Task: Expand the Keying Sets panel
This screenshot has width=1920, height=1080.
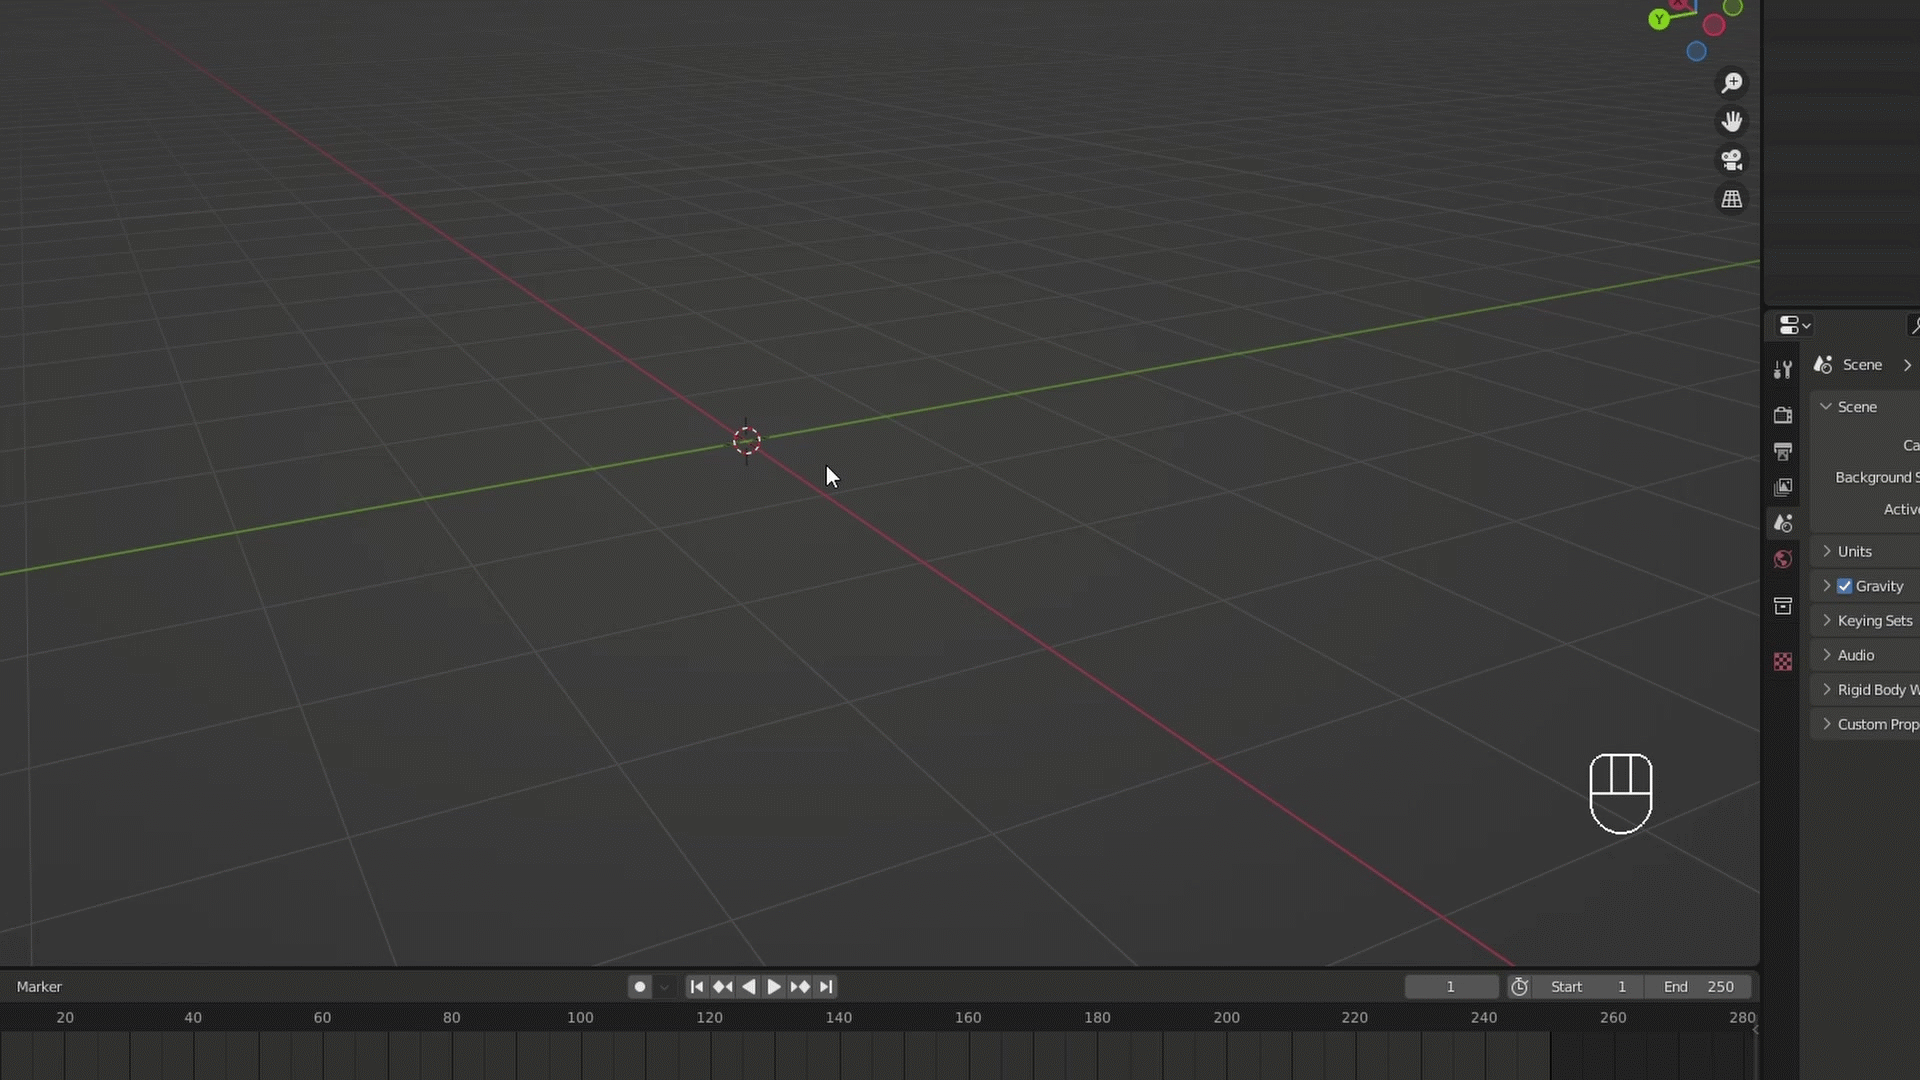Action: click(1874, 621)
